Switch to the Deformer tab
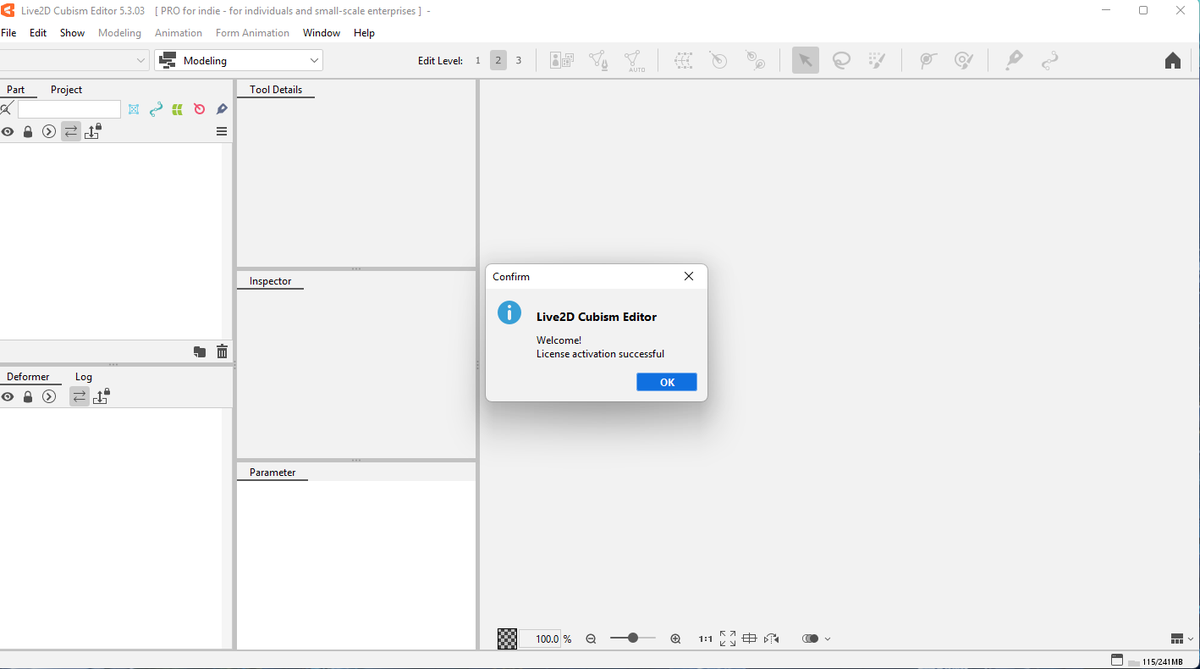This screenshot has height=669, width=1200. point(28,377)
